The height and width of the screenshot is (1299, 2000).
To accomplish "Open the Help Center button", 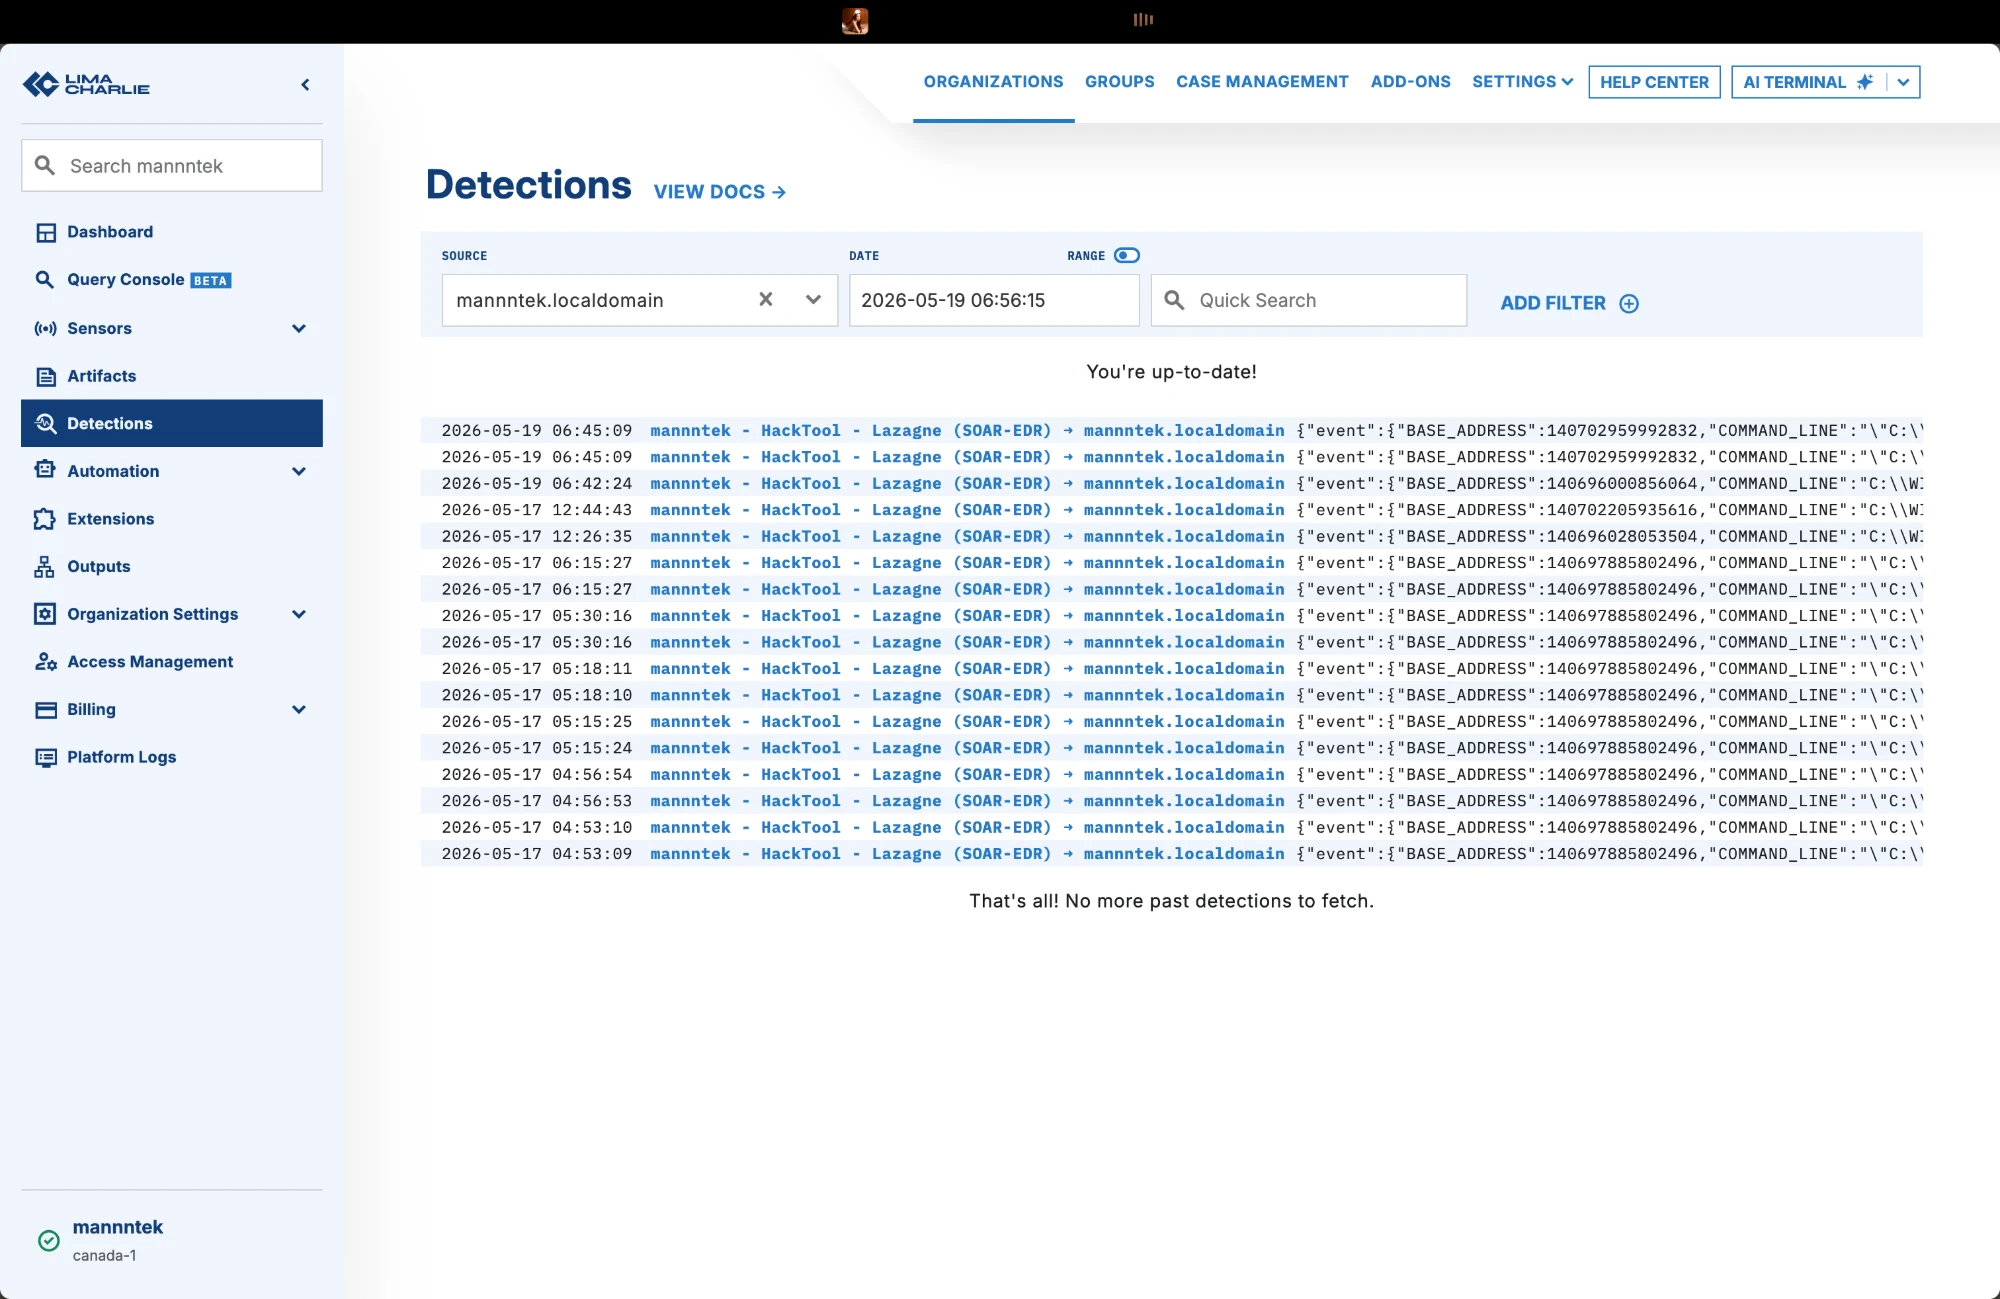I will (1654, 82).
